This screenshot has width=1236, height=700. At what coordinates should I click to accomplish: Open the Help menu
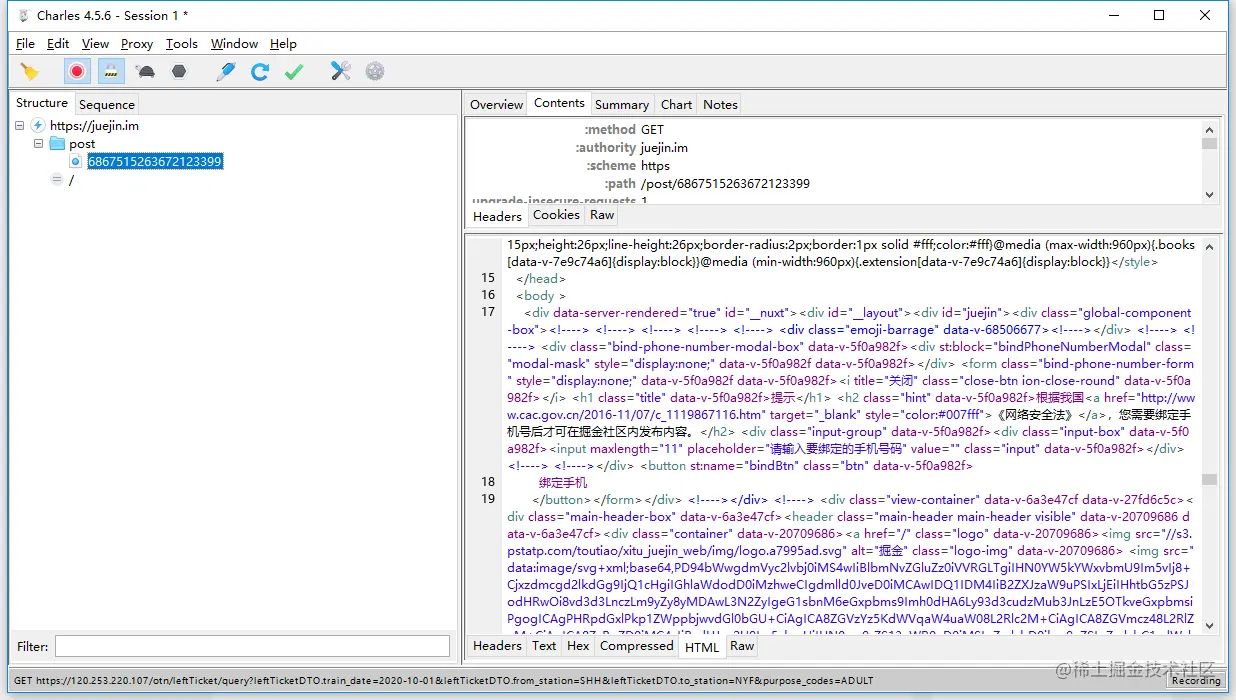(284, 44)
